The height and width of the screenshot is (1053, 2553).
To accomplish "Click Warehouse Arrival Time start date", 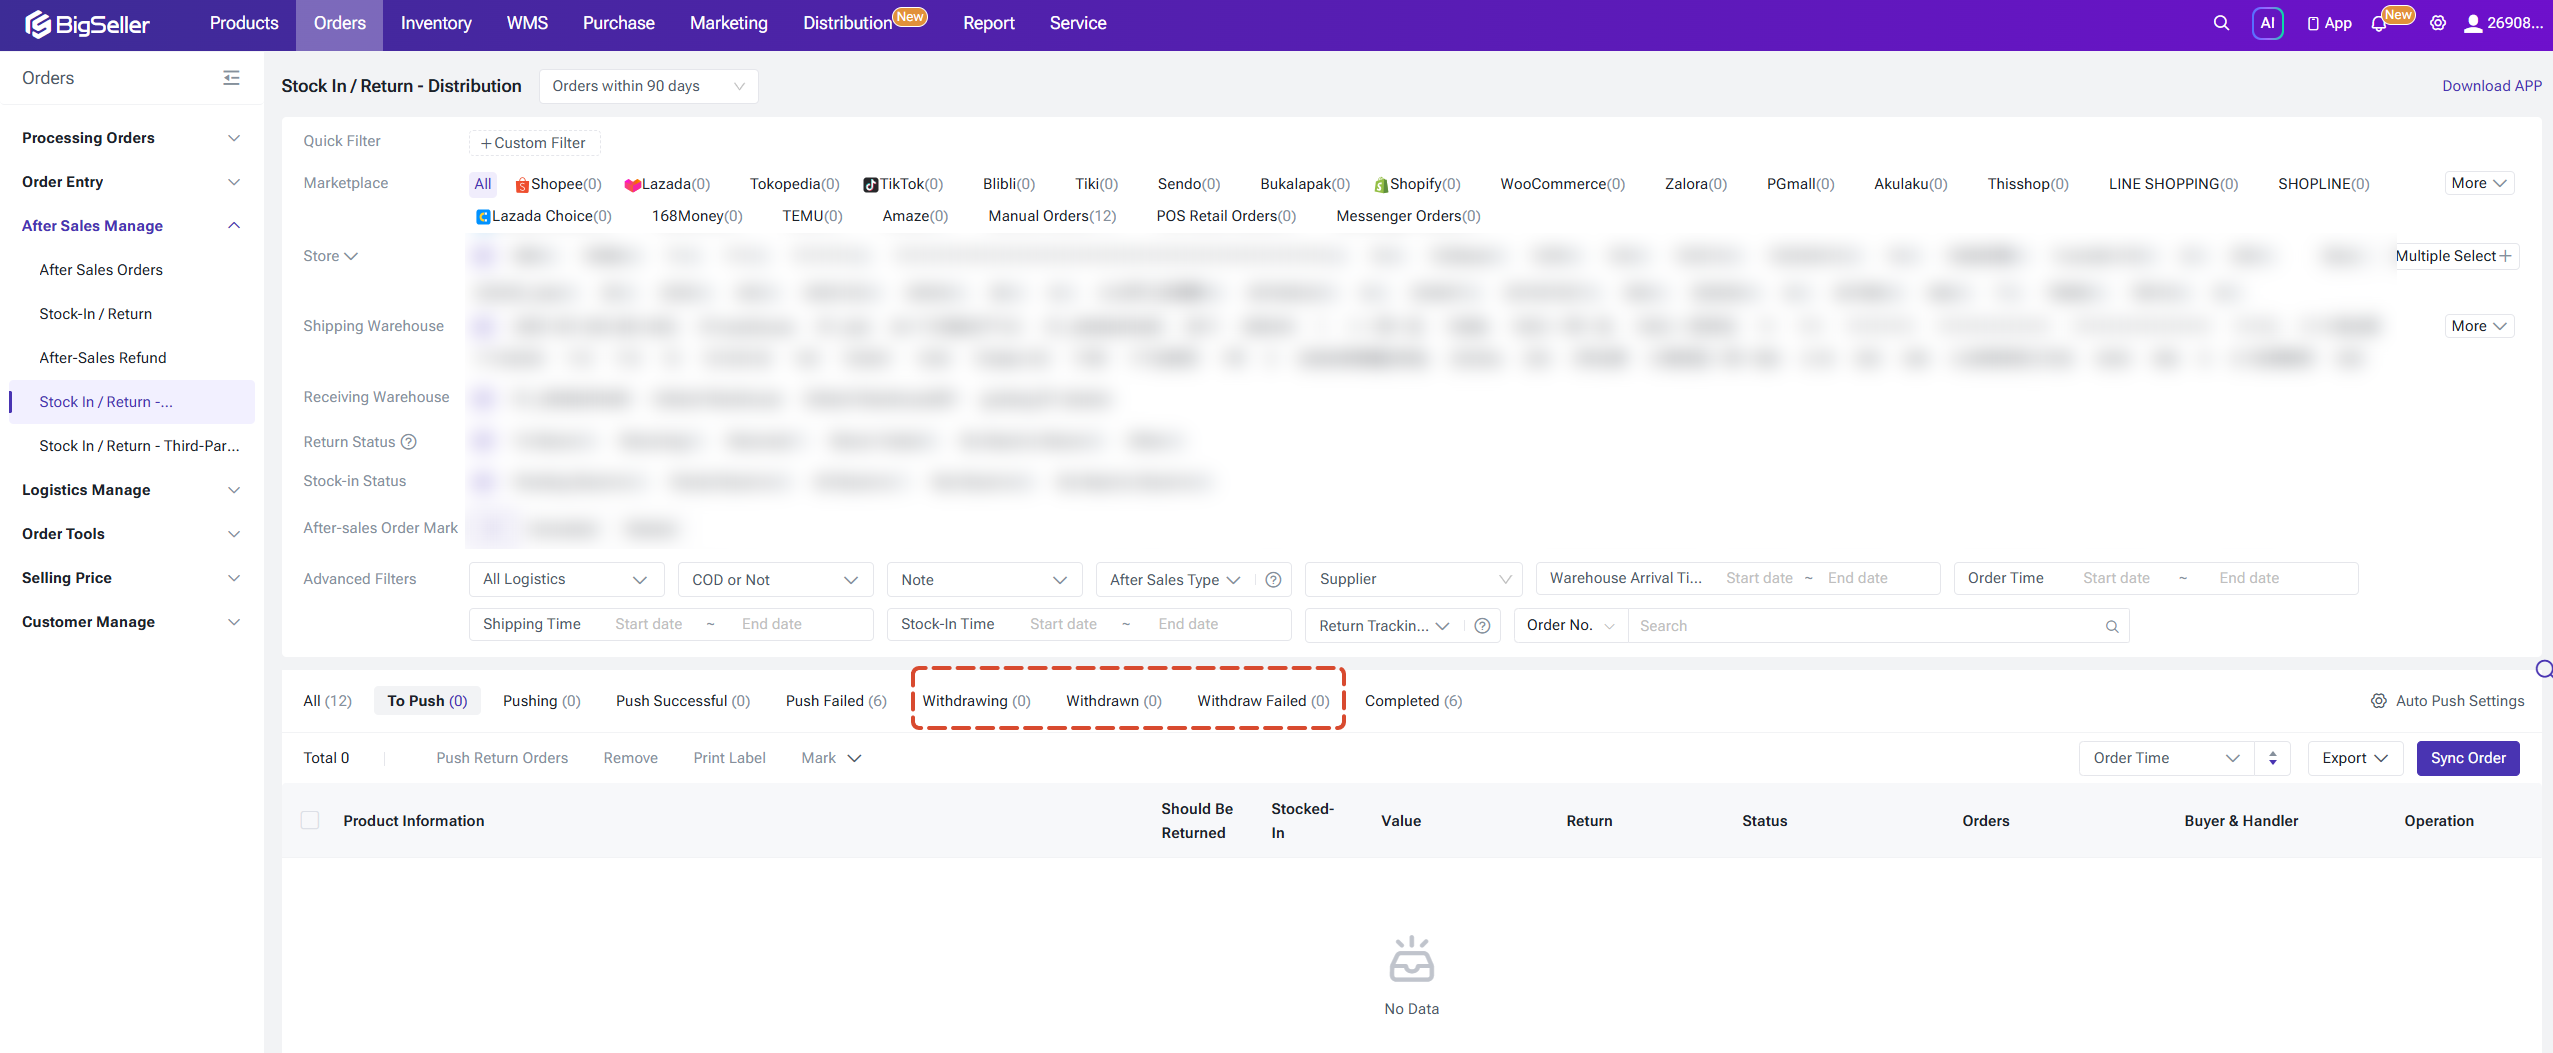I will pos(1759,578).
